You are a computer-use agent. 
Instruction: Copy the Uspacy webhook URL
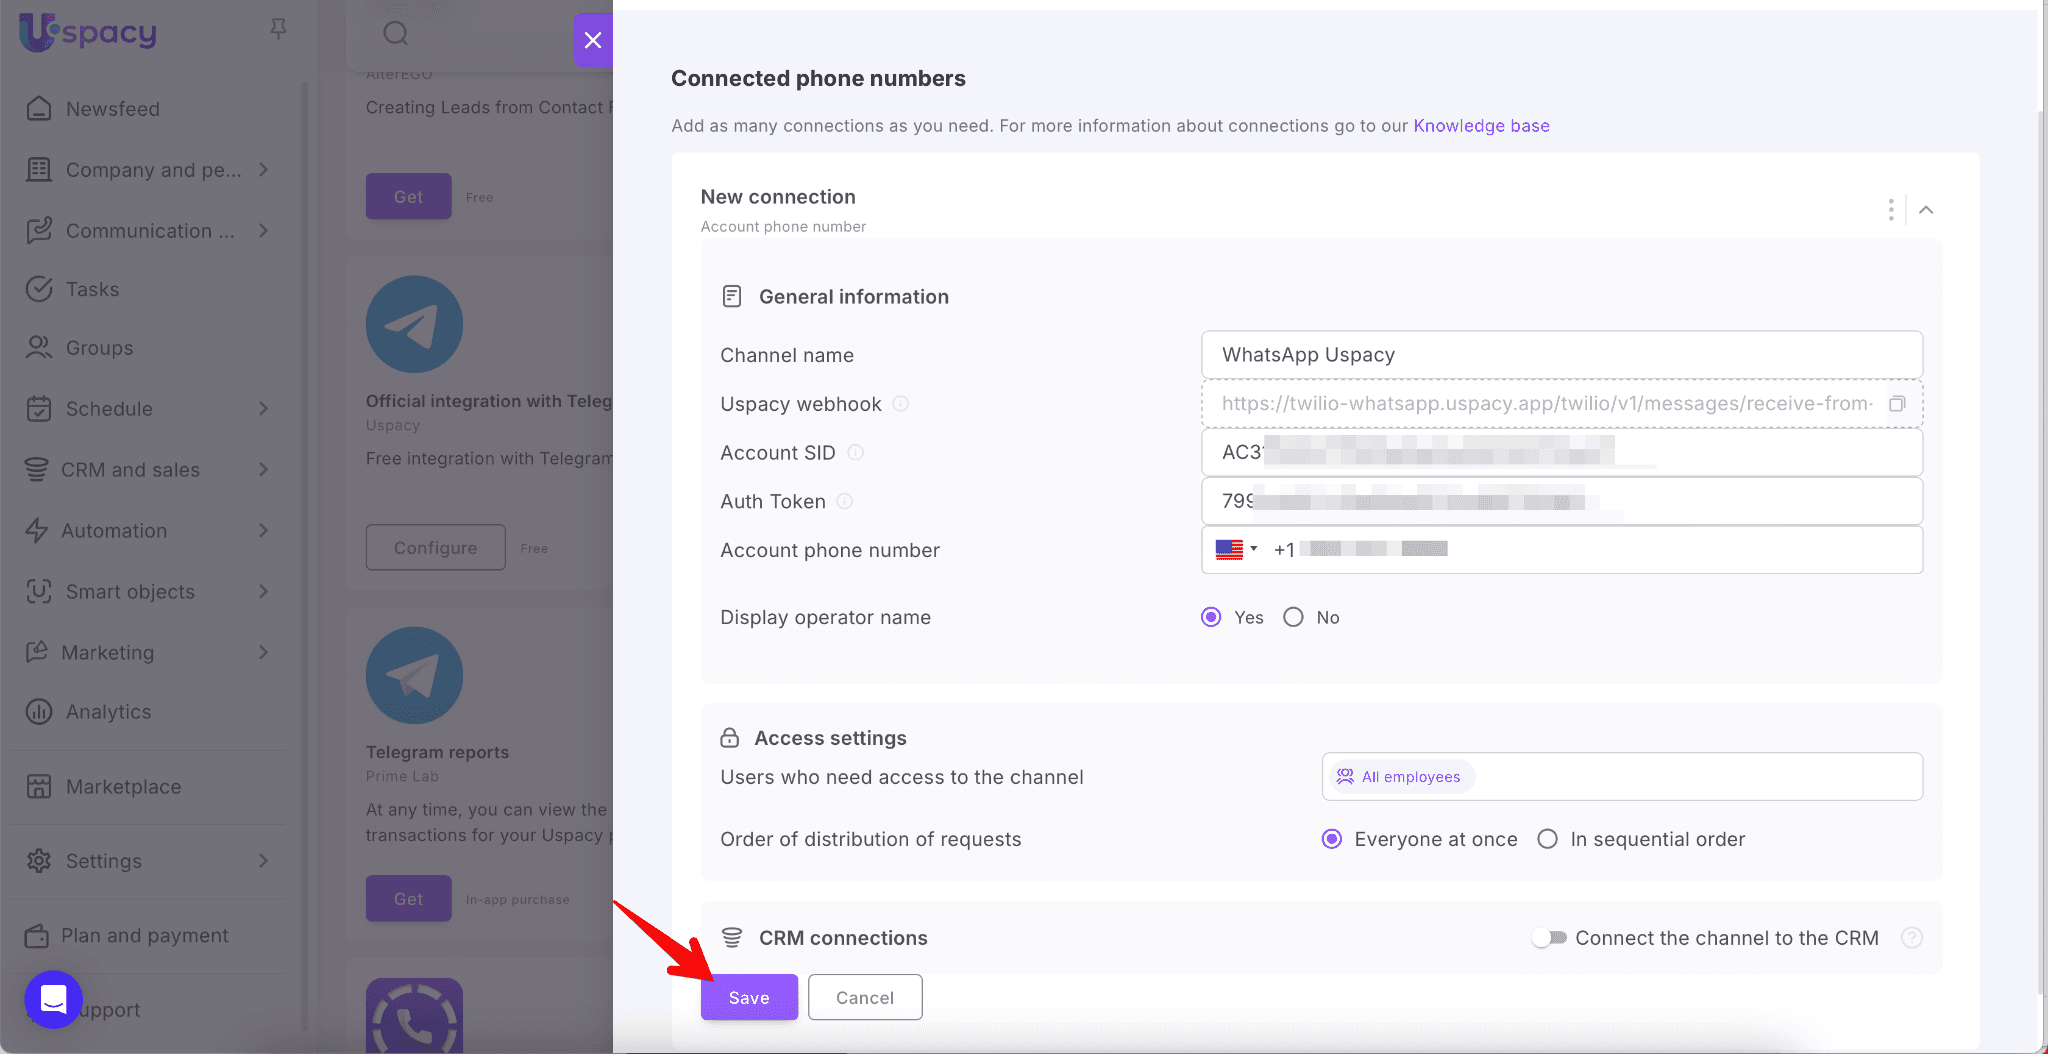(1896, 404)
